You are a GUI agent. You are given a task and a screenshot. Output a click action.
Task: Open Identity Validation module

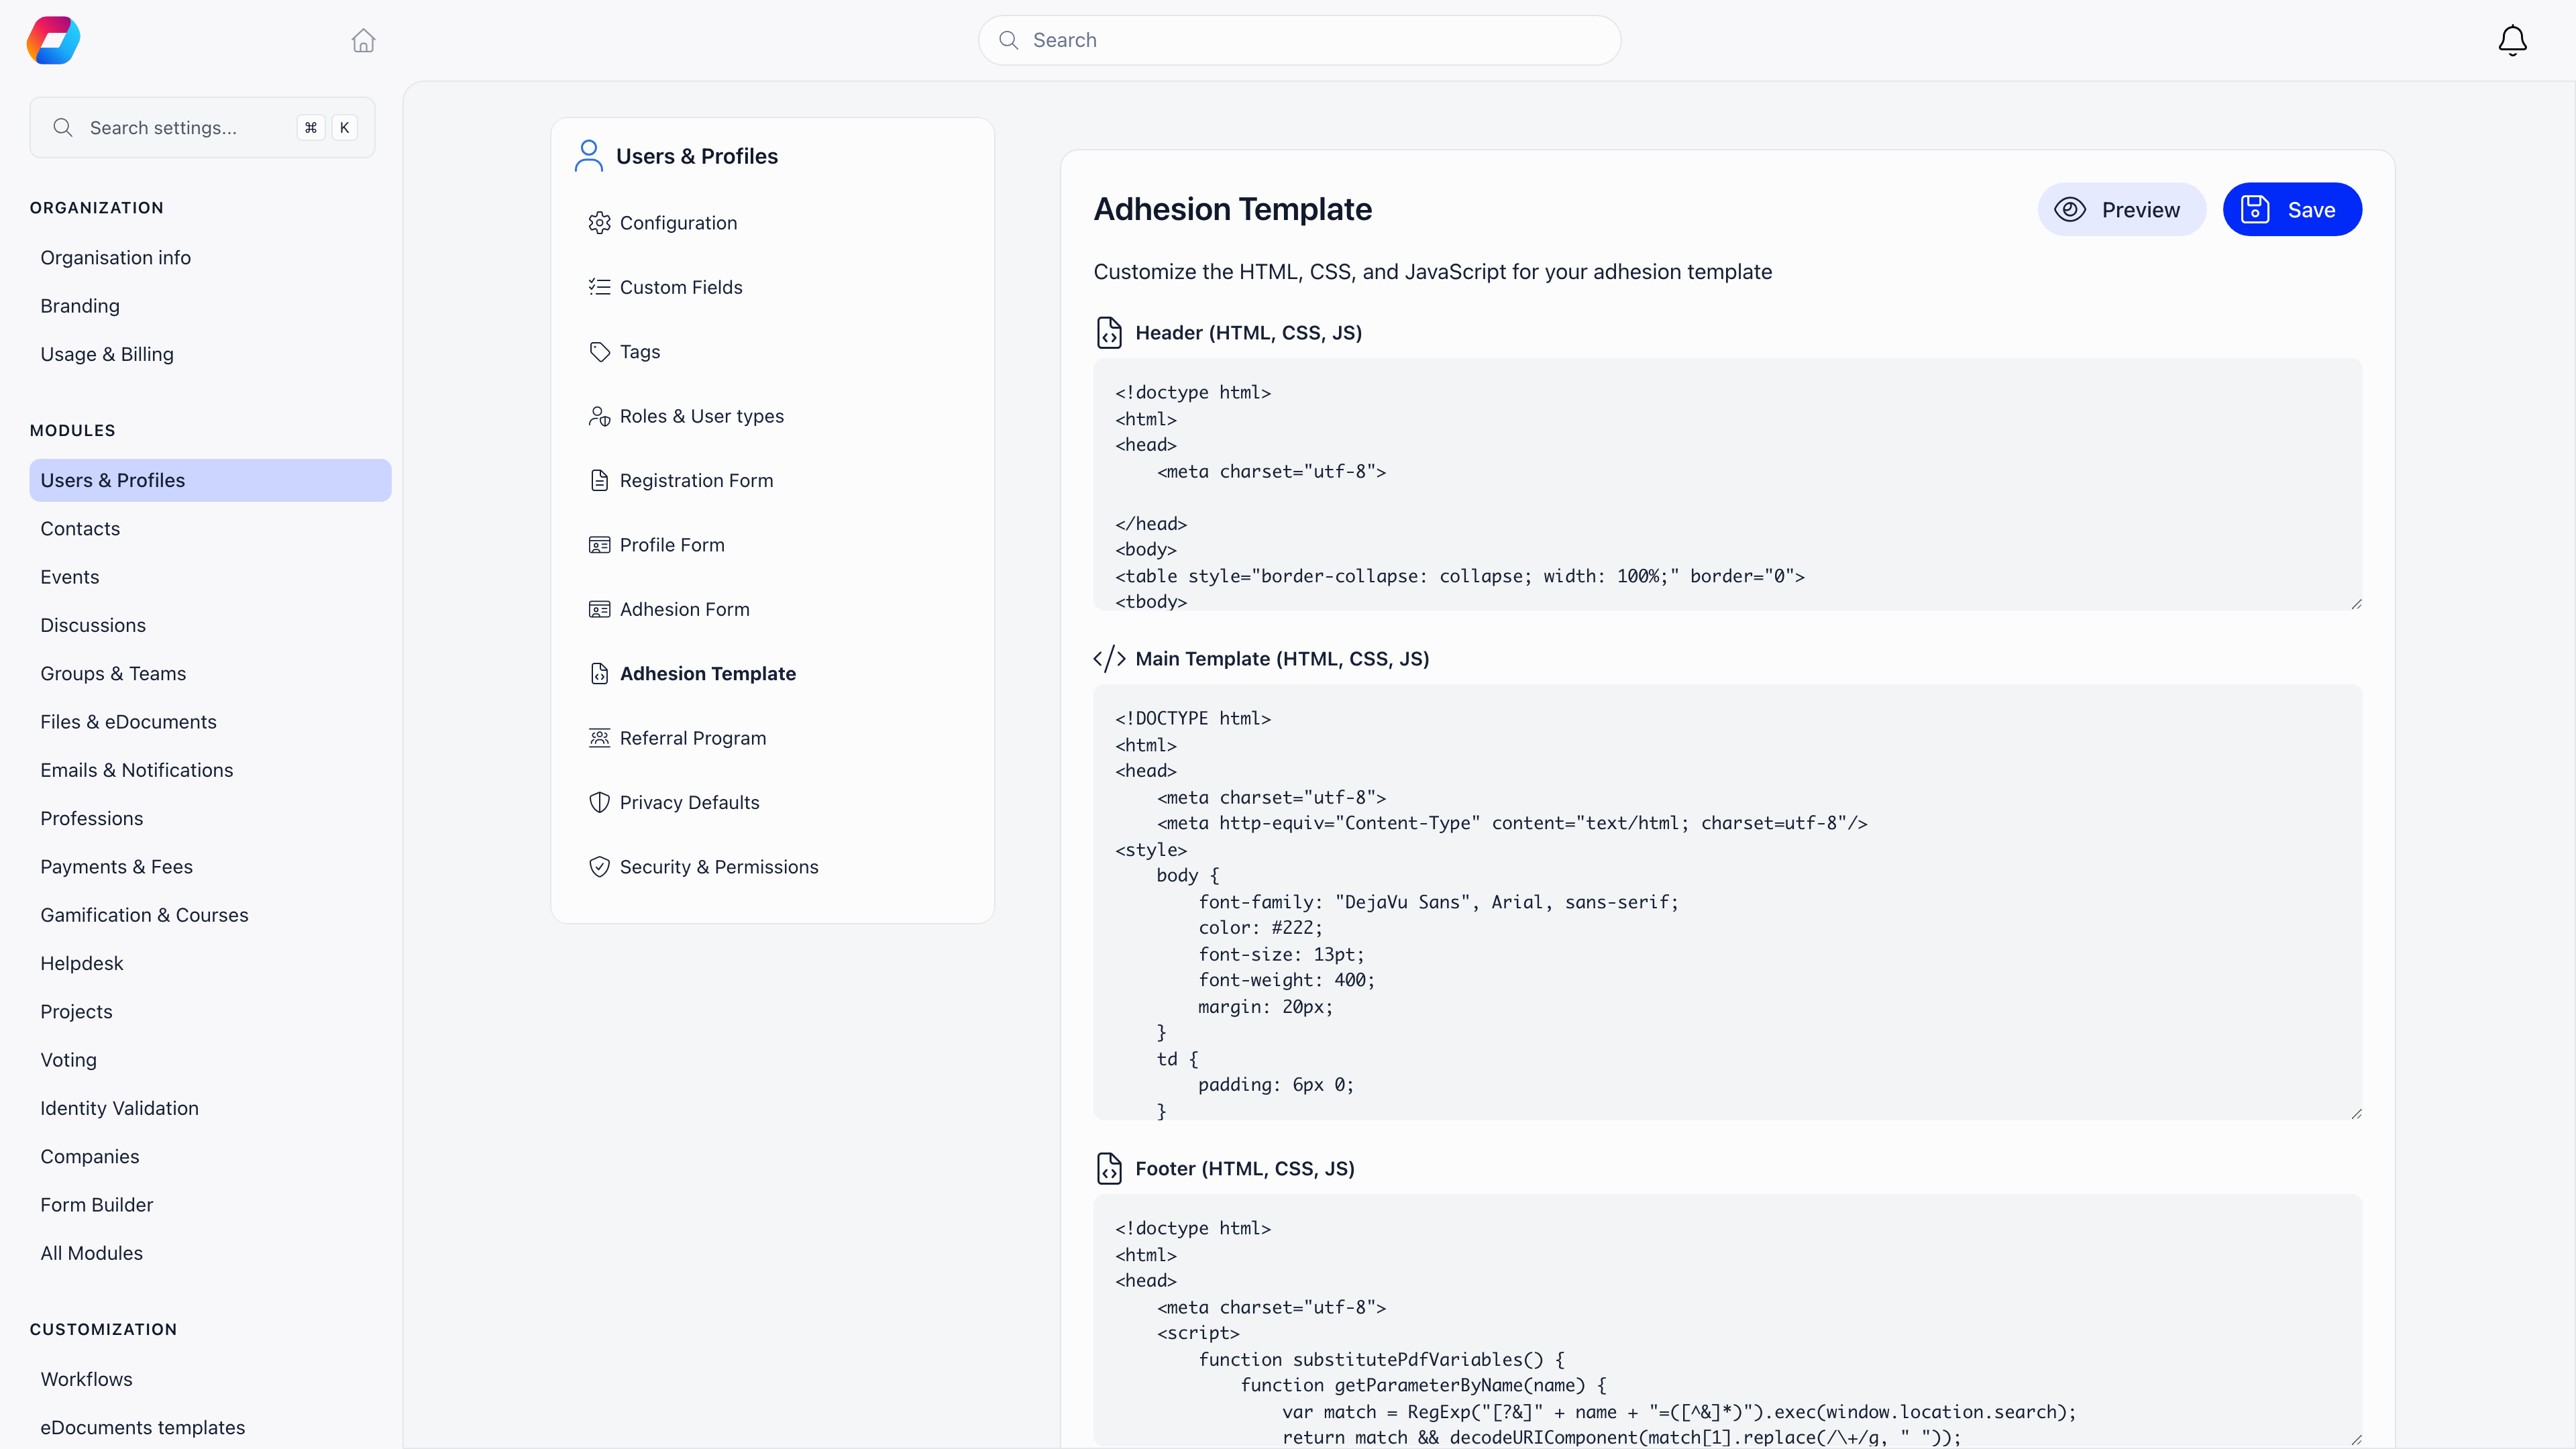click(x=119, y=1109)
